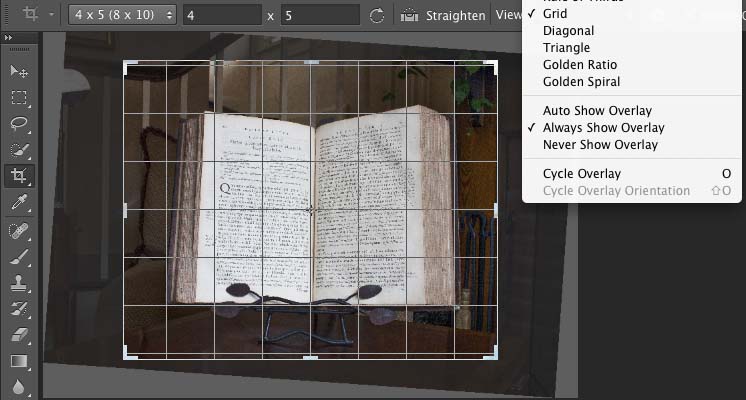Select the Gradient tool
The height and width of the screenshot is (400, 746).
[x=19, y=361]
